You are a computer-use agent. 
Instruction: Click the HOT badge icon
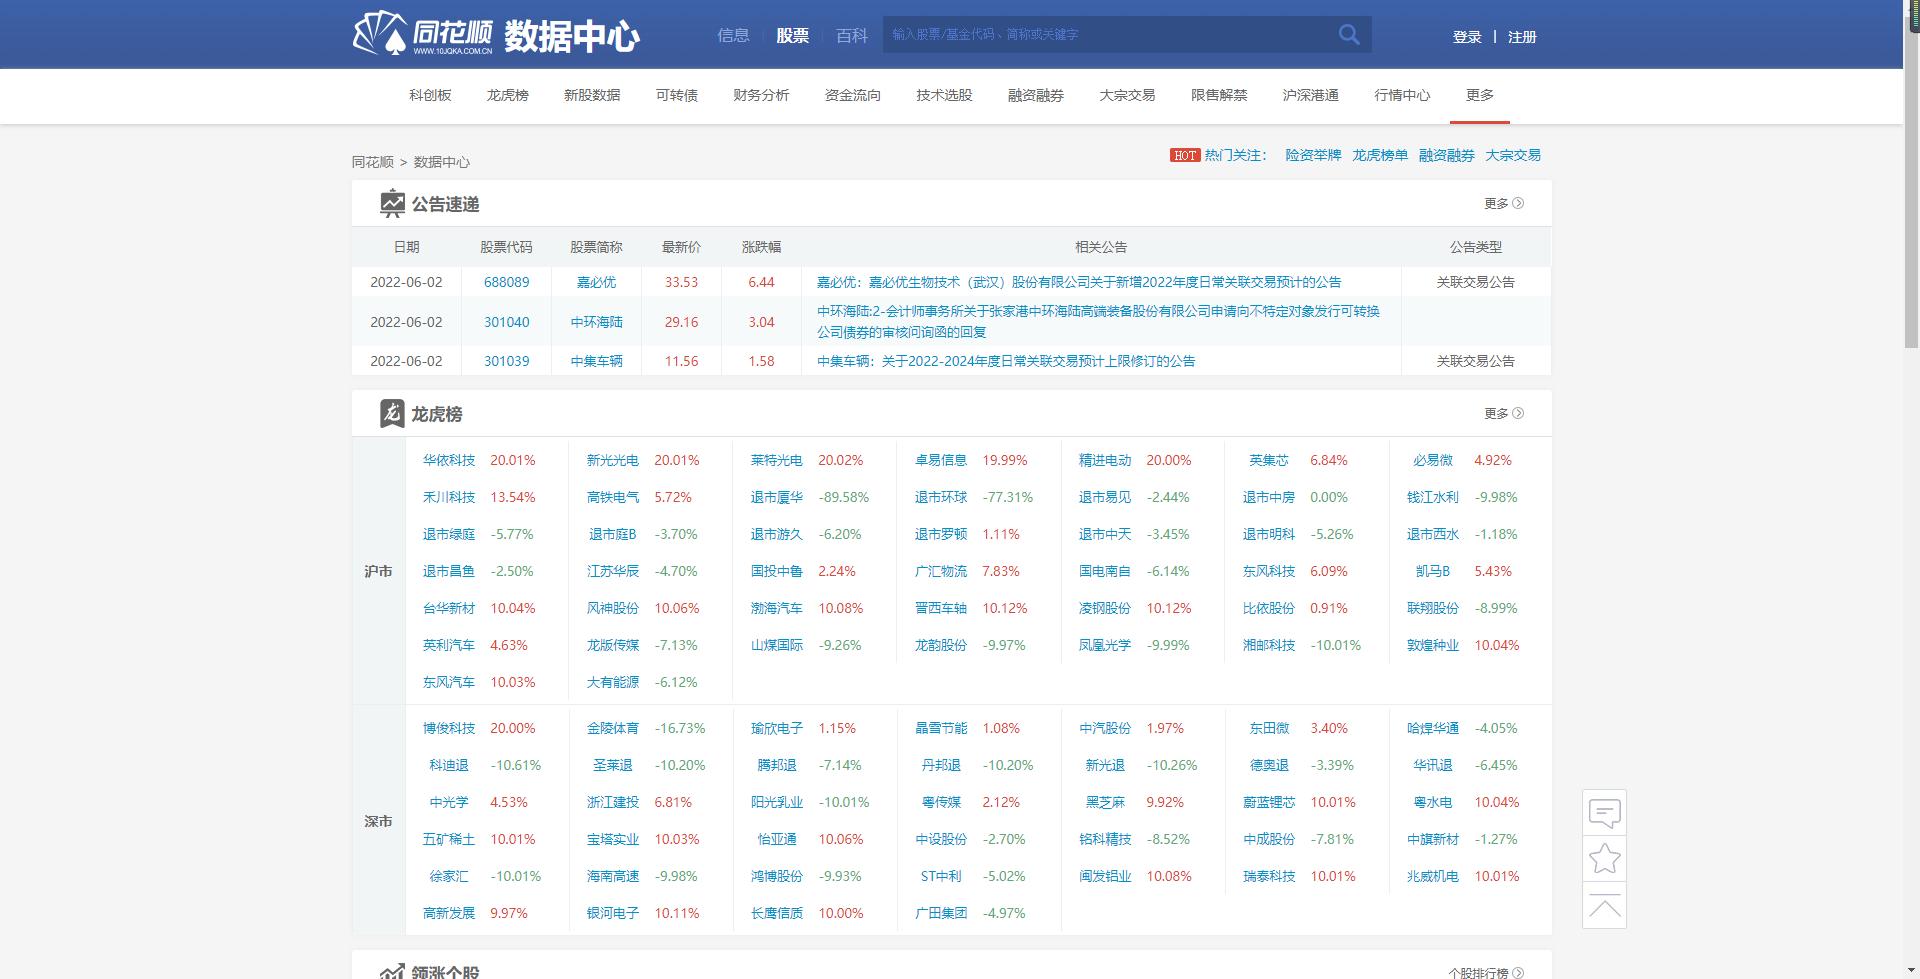point(1185,155)
